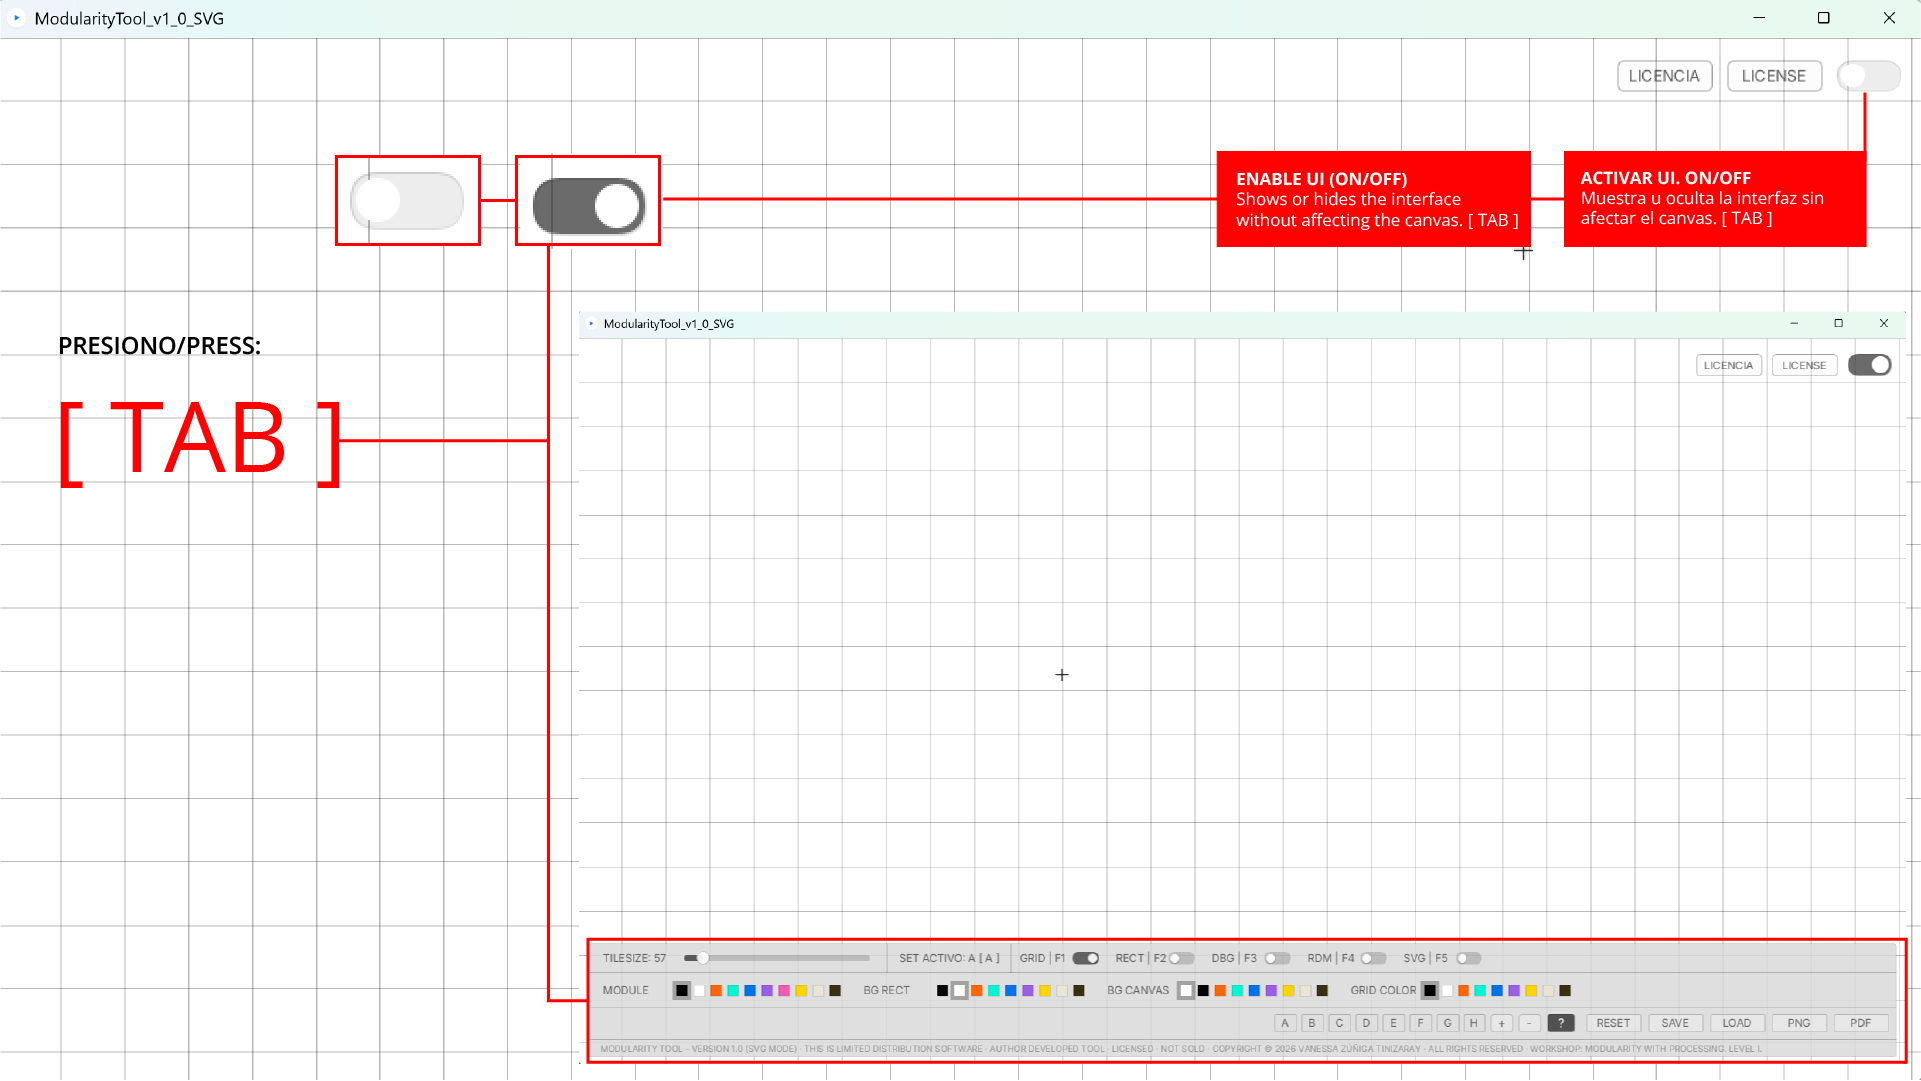This screenshot has height=1081, width=1921.
Task: Select set A letter button
Action: (x=1285, y=1023)
